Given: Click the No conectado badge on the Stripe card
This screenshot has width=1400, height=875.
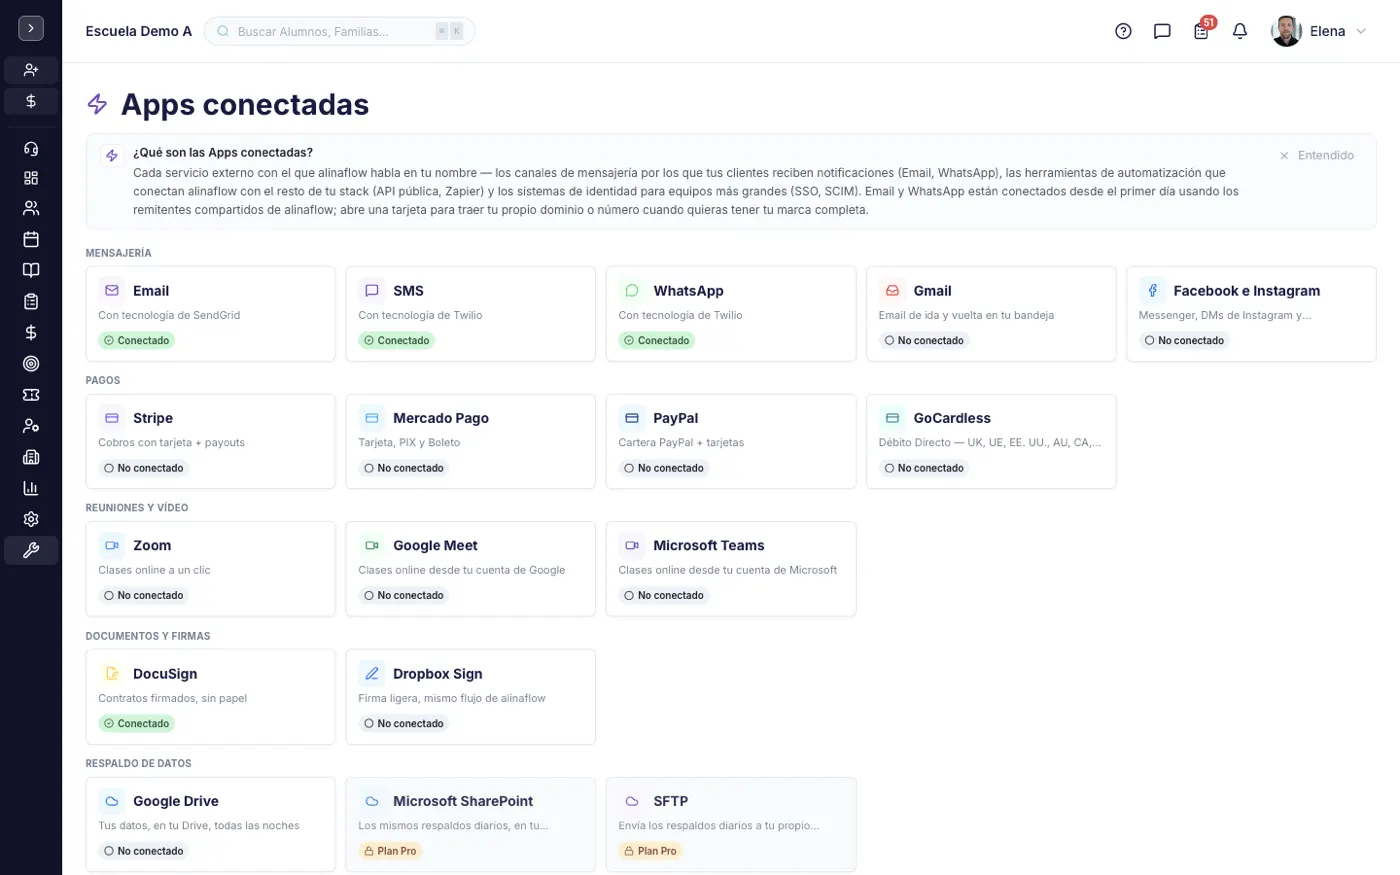Looking at the screenshot, I should (144, 468).
